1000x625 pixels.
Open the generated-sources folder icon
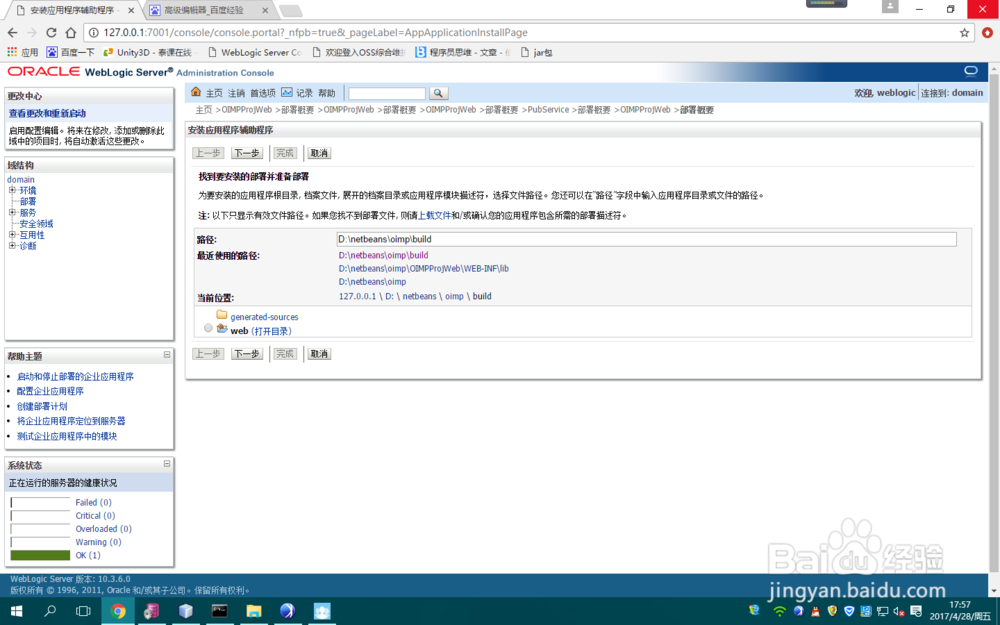pos(222,315)
